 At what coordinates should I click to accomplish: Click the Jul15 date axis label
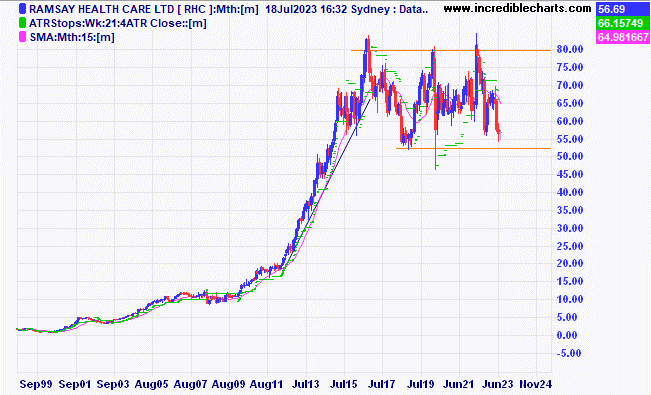344,384
